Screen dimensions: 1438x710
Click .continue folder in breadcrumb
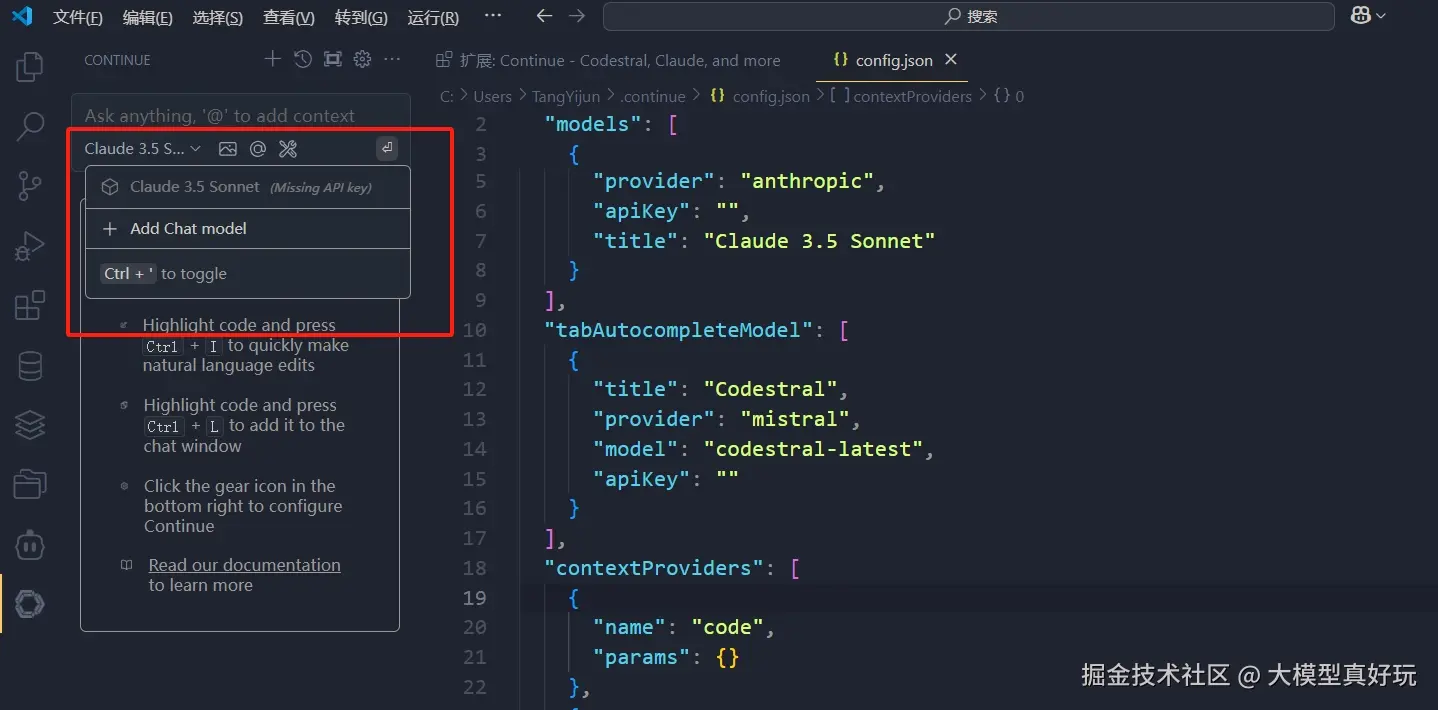point(653,97)
